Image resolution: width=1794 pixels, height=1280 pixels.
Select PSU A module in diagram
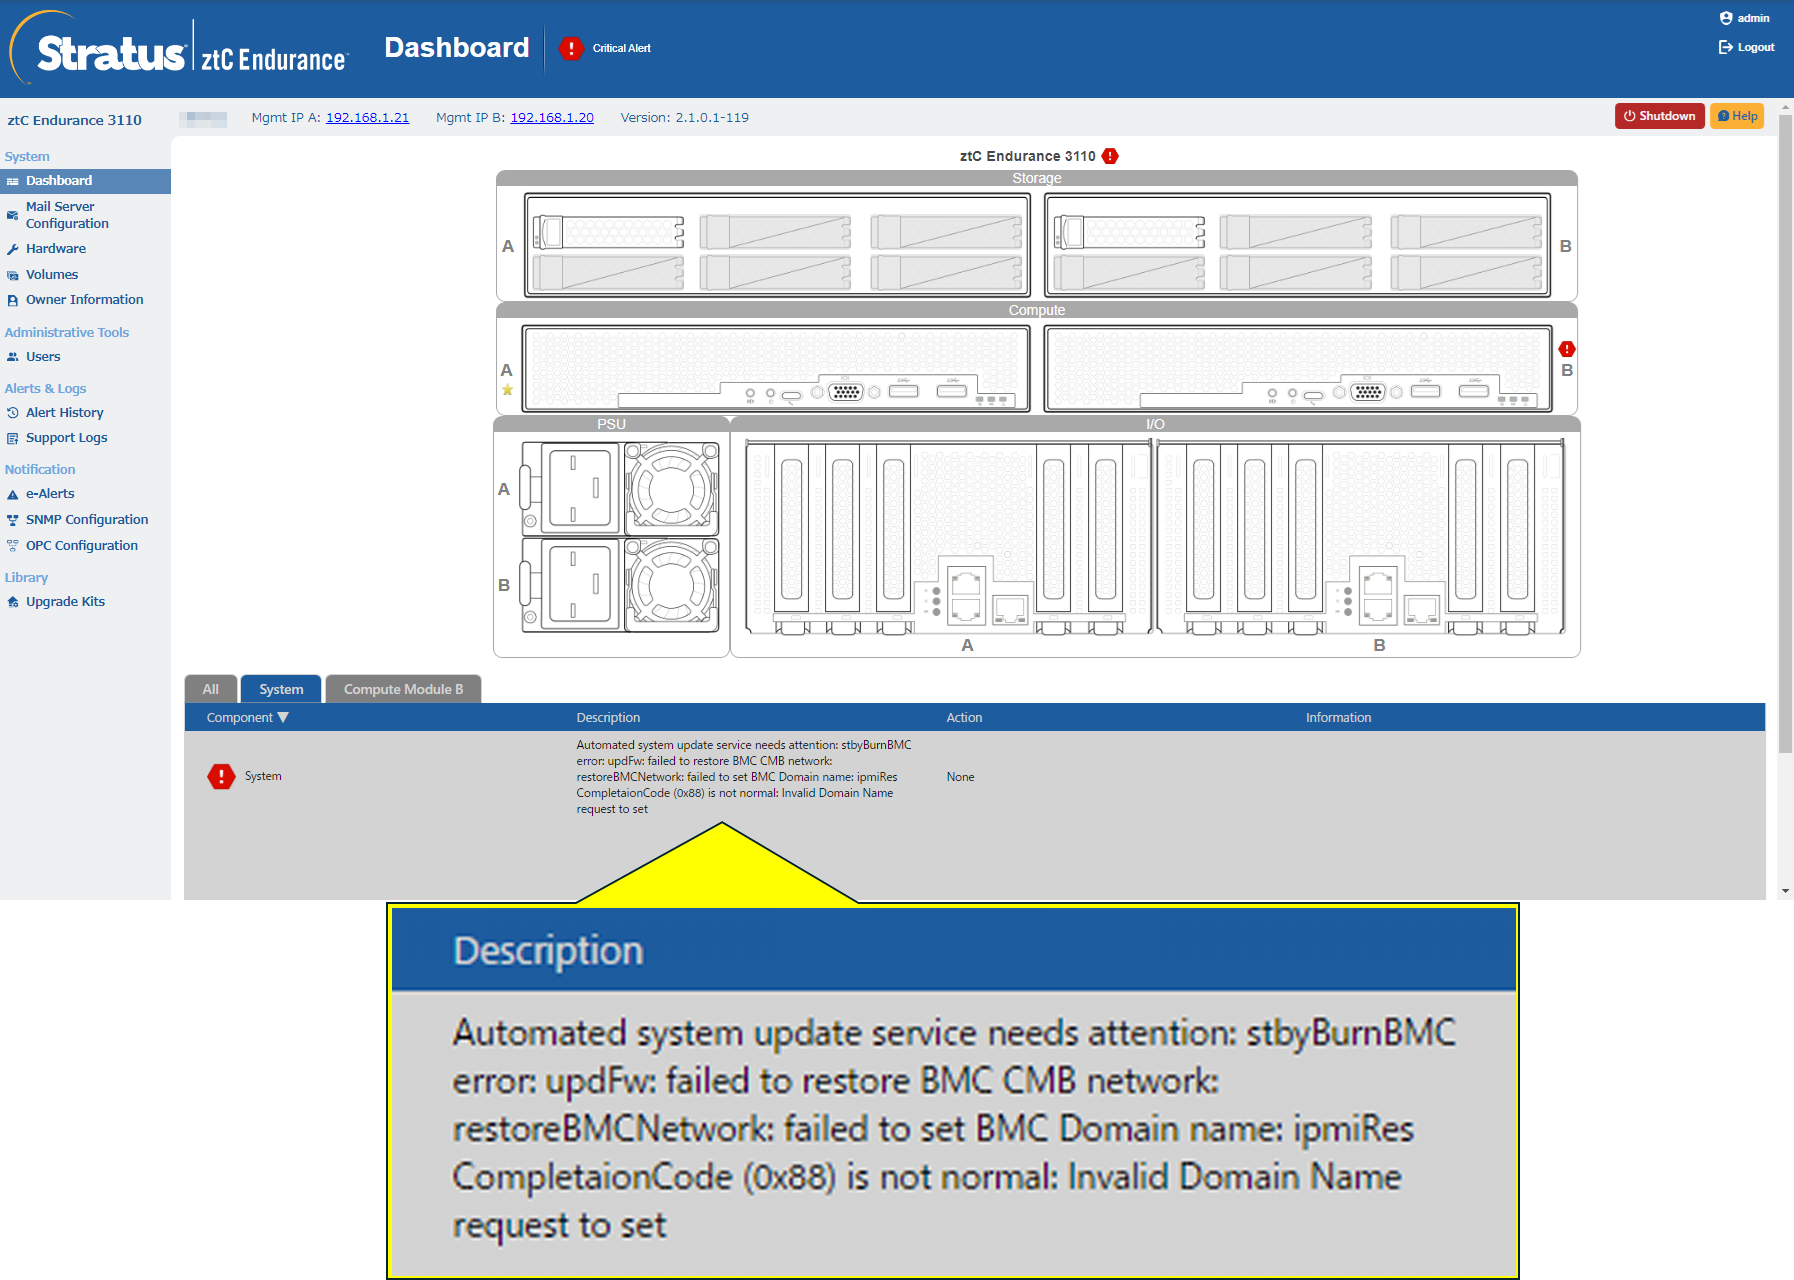coord(620,489)
